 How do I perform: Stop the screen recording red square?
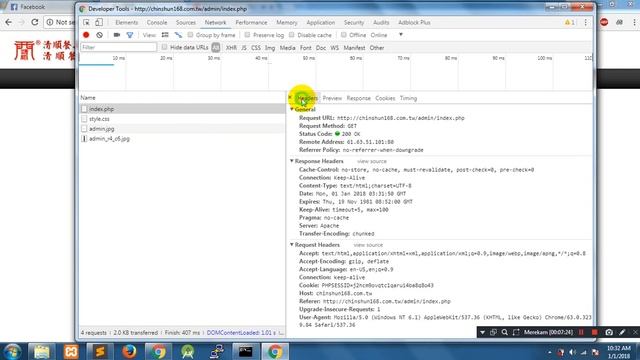(595, 332)
